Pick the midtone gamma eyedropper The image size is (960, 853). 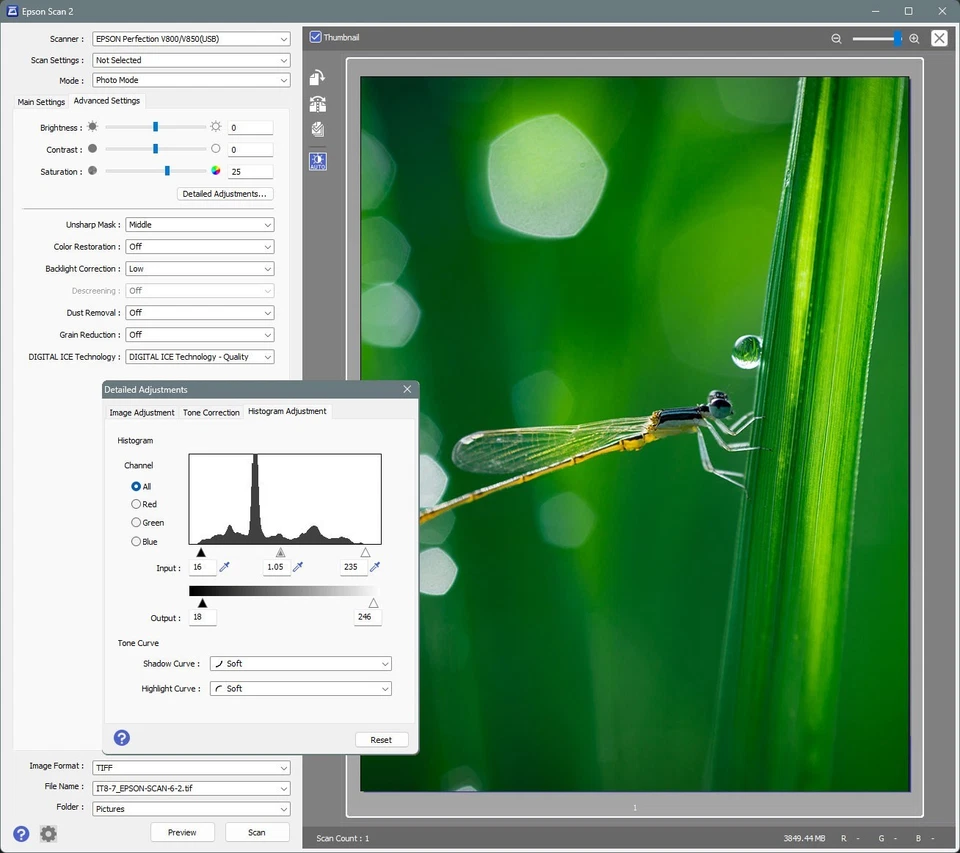(298, 568)
